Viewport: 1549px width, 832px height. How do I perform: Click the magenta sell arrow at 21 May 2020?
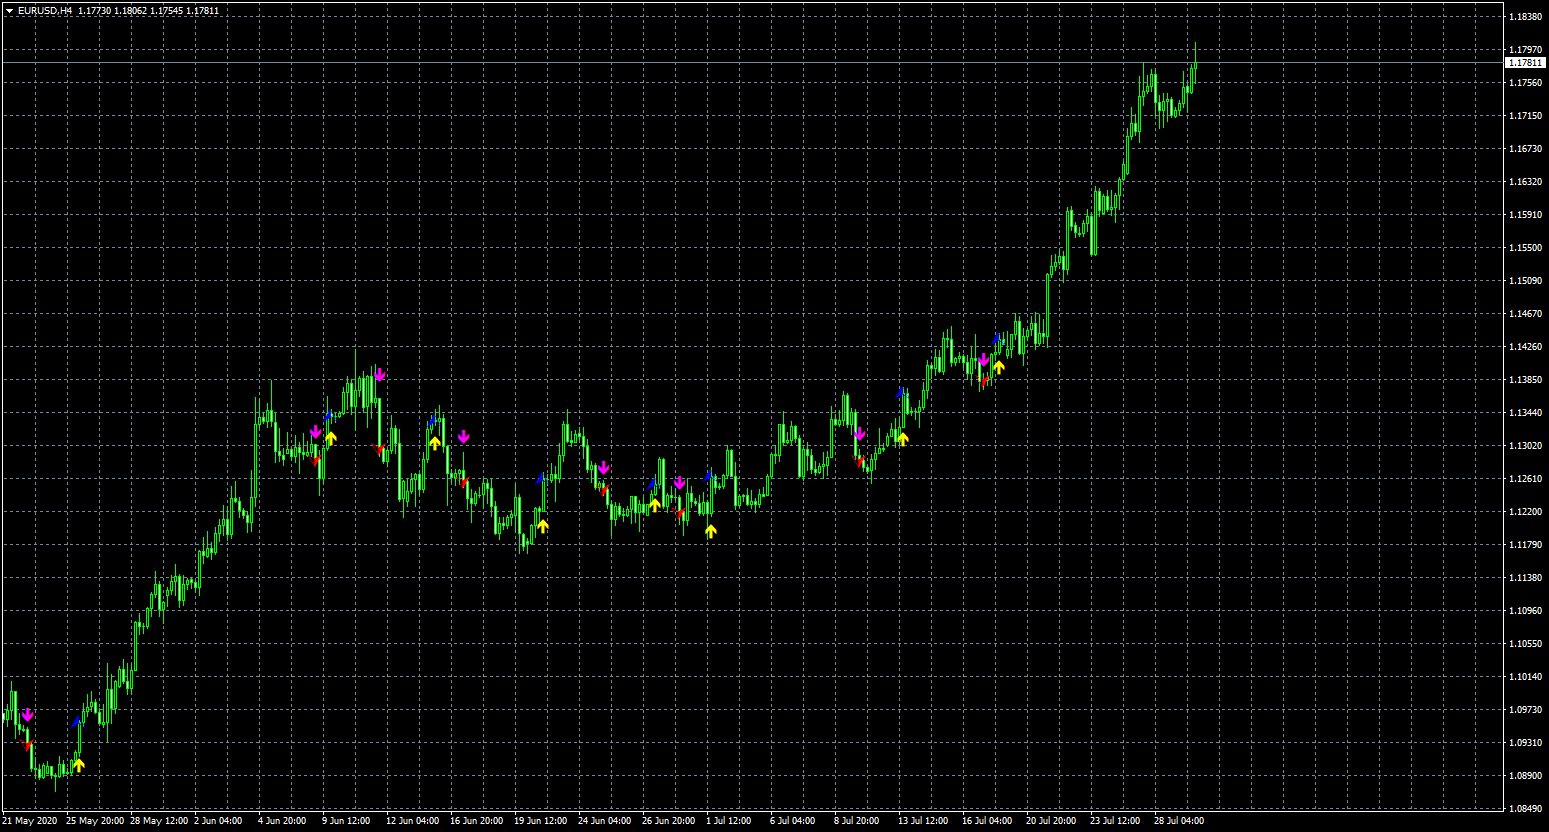click(28, 715)
